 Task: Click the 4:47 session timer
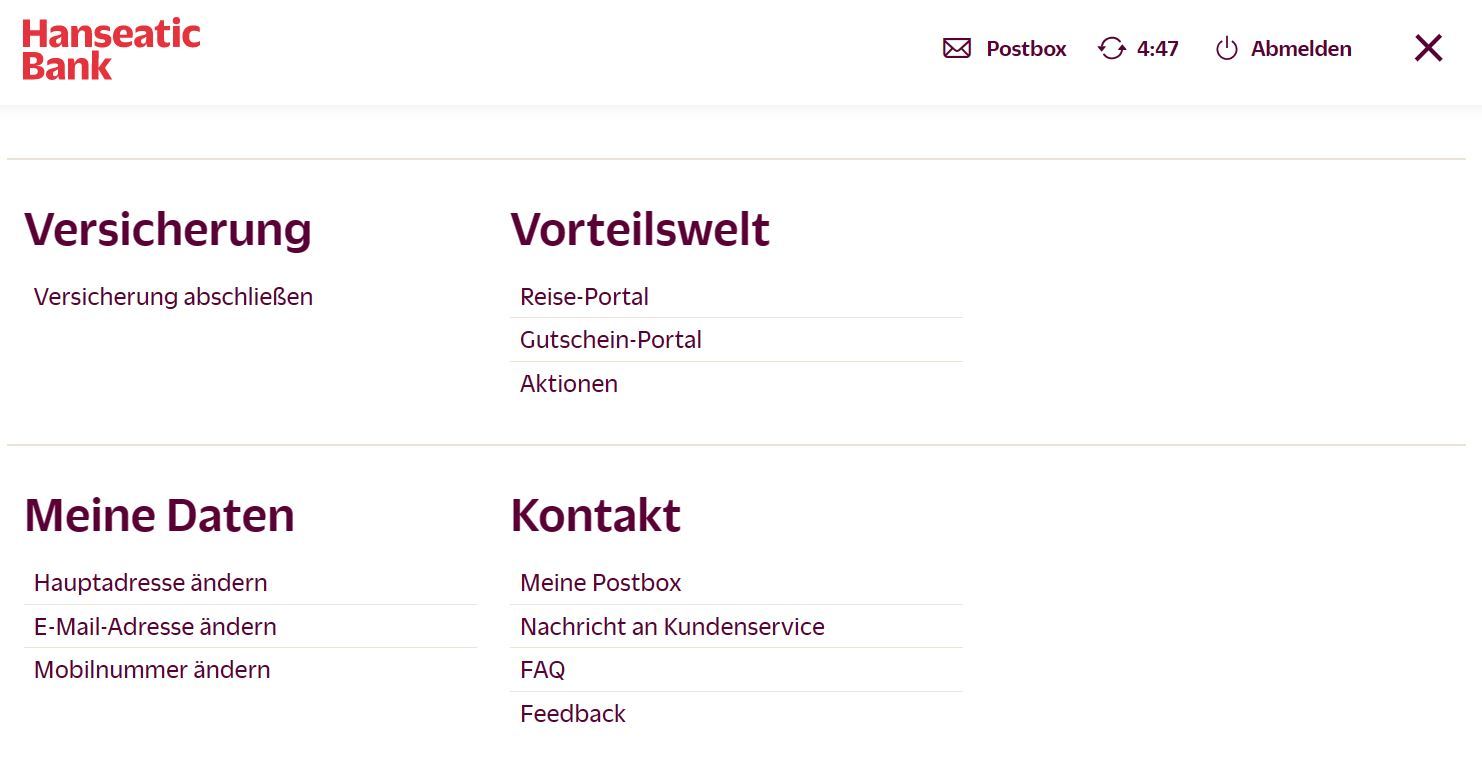1158,48
